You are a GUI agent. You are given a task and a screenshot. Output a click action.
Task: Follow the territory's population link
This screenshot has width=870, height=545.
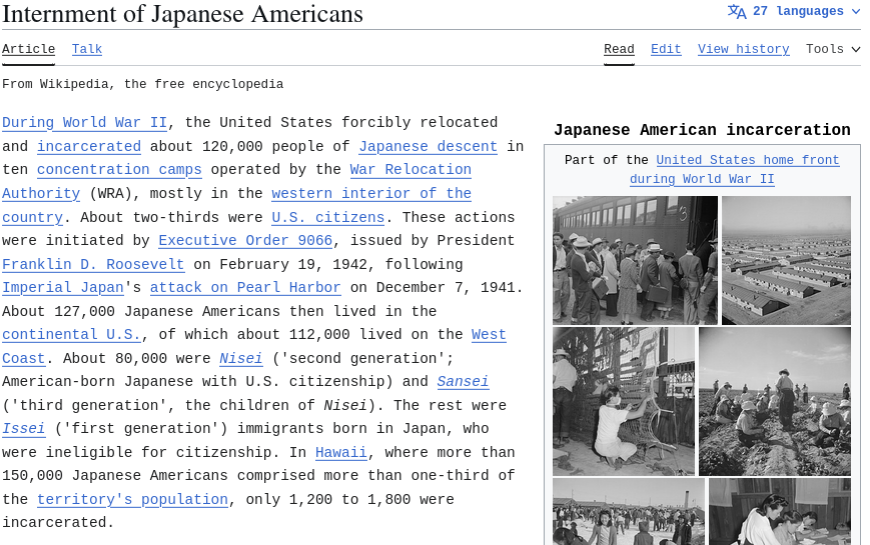pos(132,499)
